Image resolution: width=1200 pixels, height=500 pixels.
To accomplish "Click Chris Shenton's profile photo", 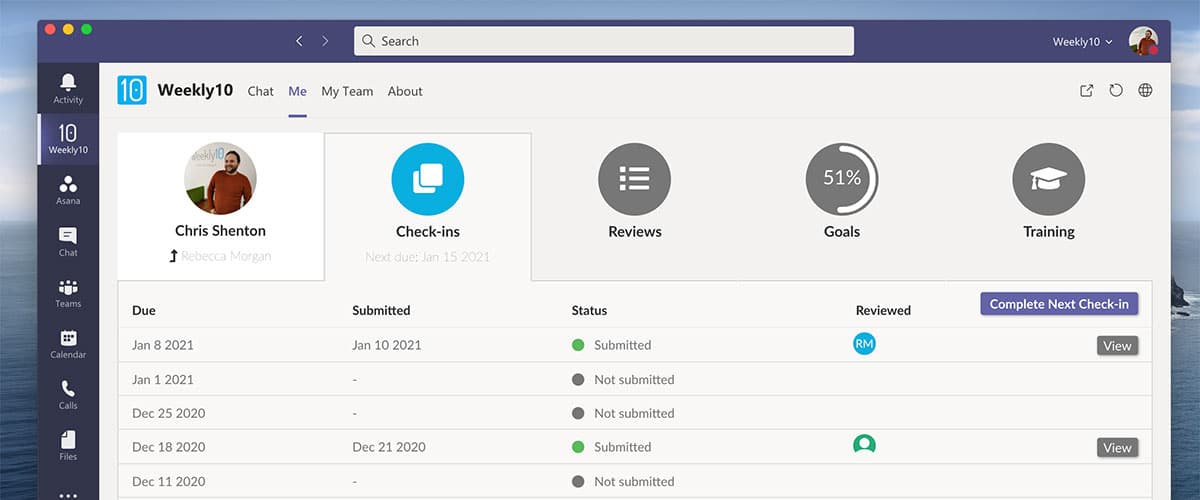I will [220, 178].
